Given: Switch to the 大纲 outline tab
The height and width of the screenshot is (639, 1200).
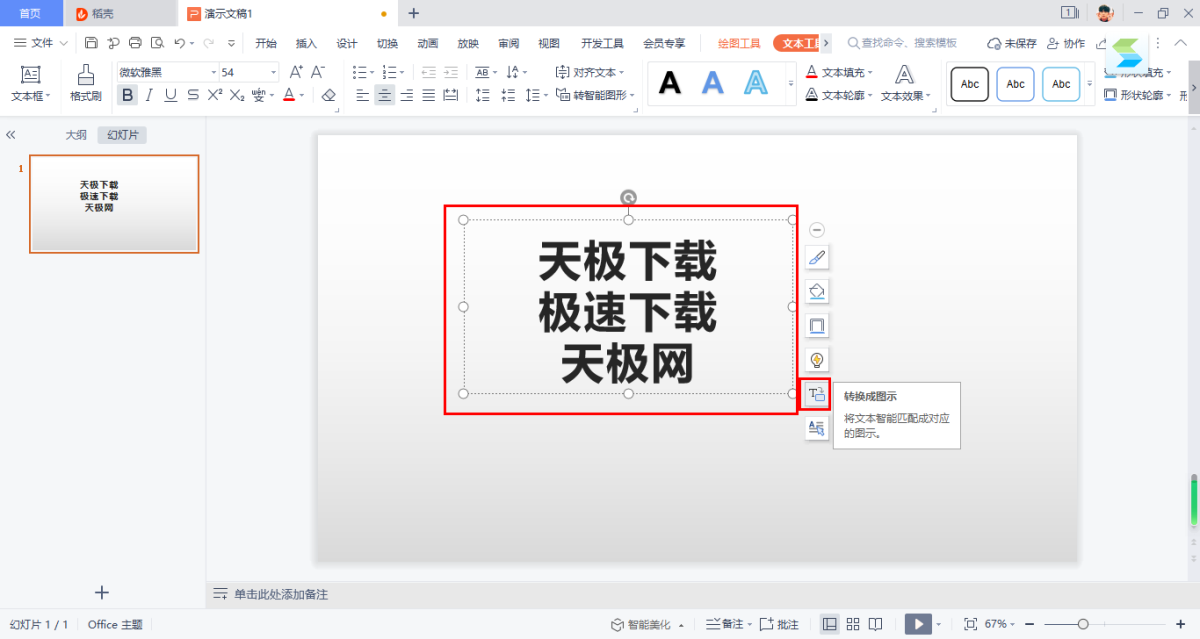Looking at the screenshot, I should point(76,135).
